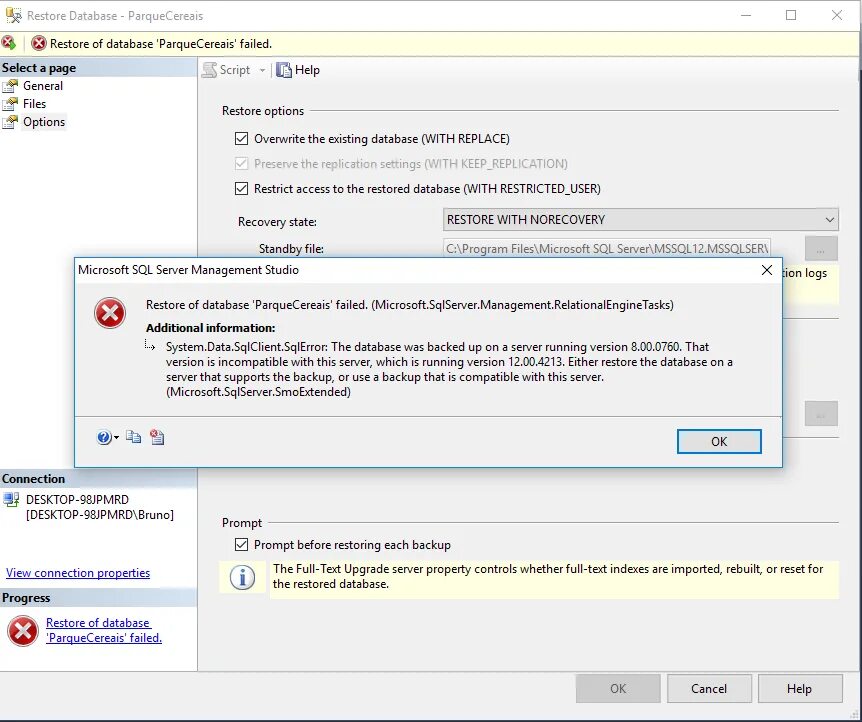Toggle Prompt before restoring each backup
Image resolution: width=862 pixels, height=722 pixels.
click(x=241, y=545)
